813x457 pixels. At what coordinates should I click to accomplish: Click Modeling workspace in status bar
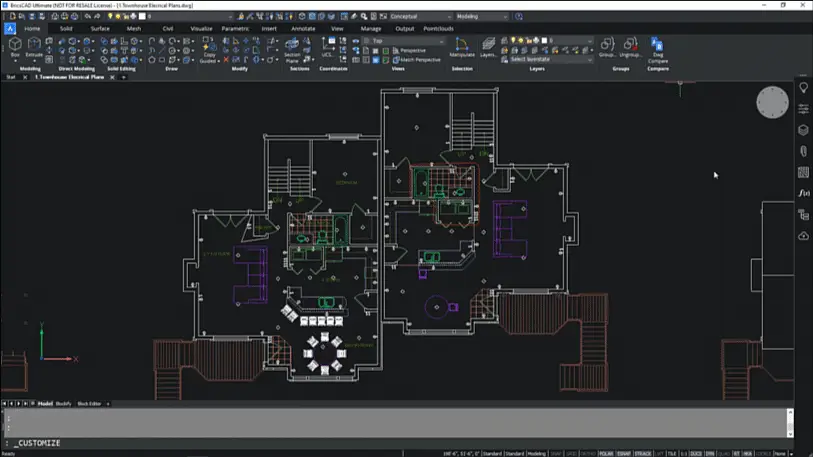point(537,454)
